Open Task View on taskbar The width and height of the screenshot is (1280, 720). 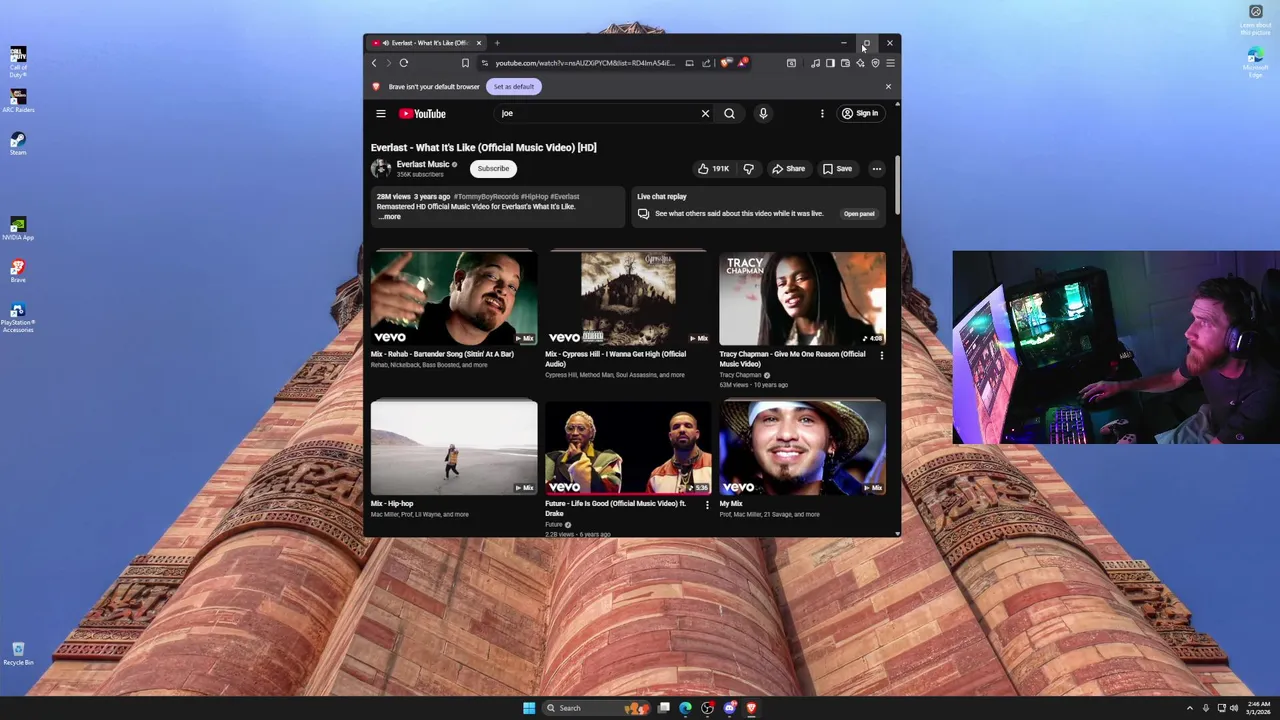tap(663, 708)
